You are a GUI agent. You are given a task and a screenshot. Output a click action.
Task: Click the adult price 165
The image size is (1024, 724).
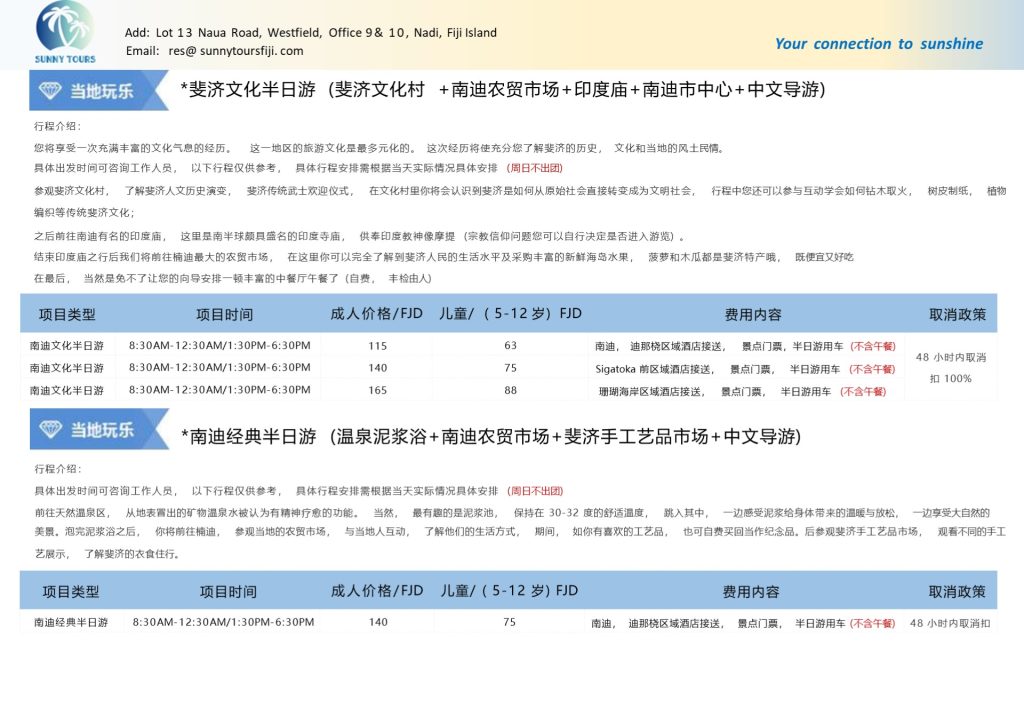click(x=377, y=390)
